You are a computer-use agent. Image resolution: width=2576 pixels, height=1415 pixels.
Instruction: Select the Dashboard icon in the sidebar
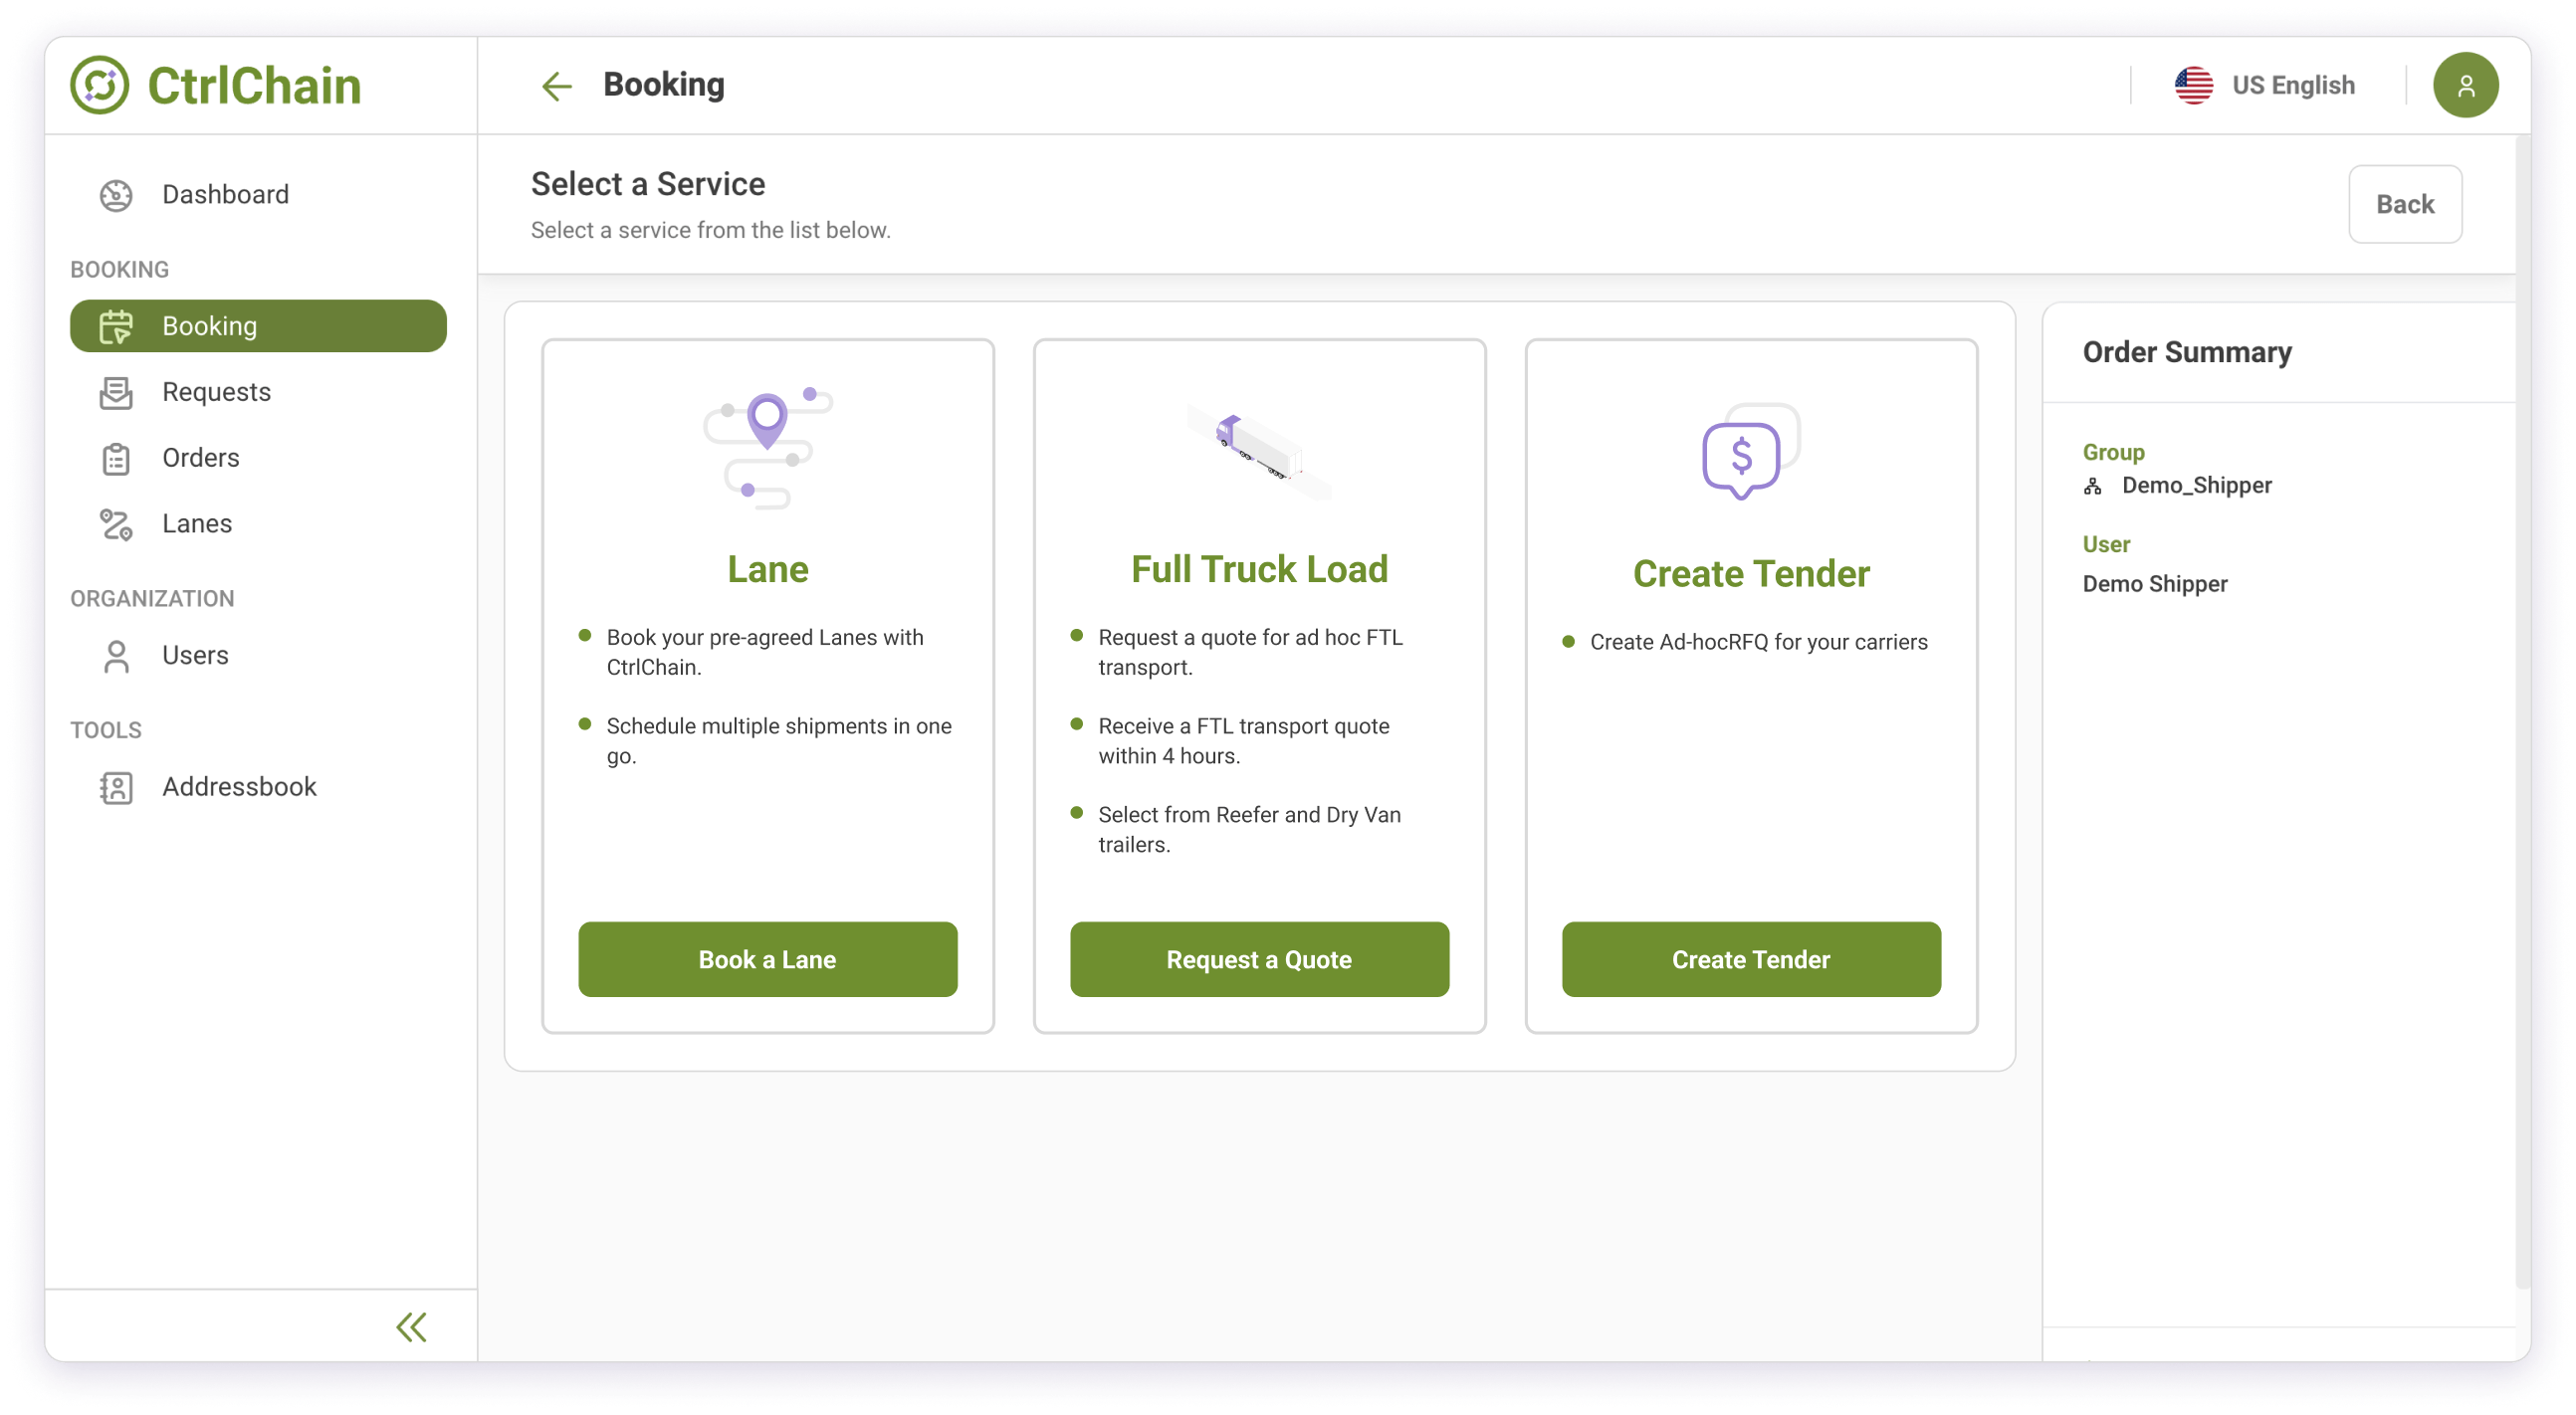point(116,195)
